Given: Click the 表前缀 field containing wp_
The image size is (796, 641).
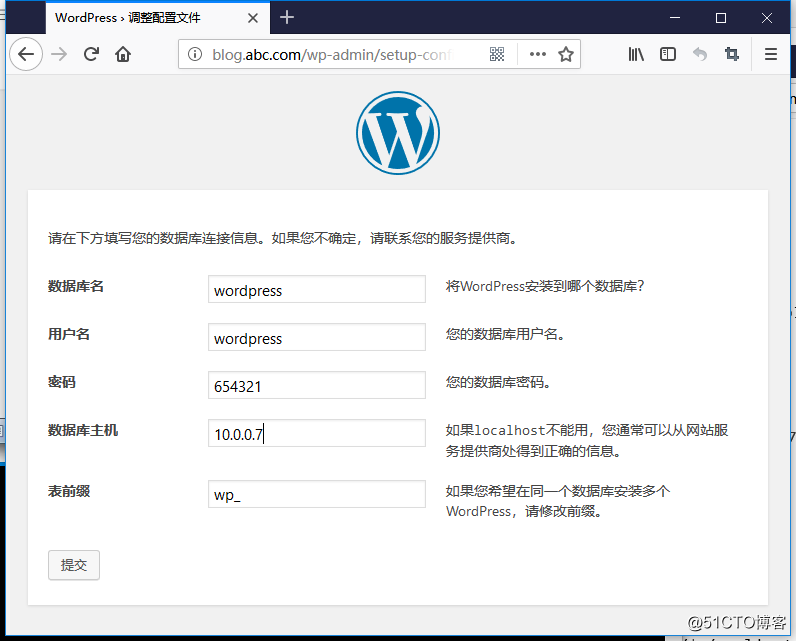Looking at the screenshot, I should (317, 494).
